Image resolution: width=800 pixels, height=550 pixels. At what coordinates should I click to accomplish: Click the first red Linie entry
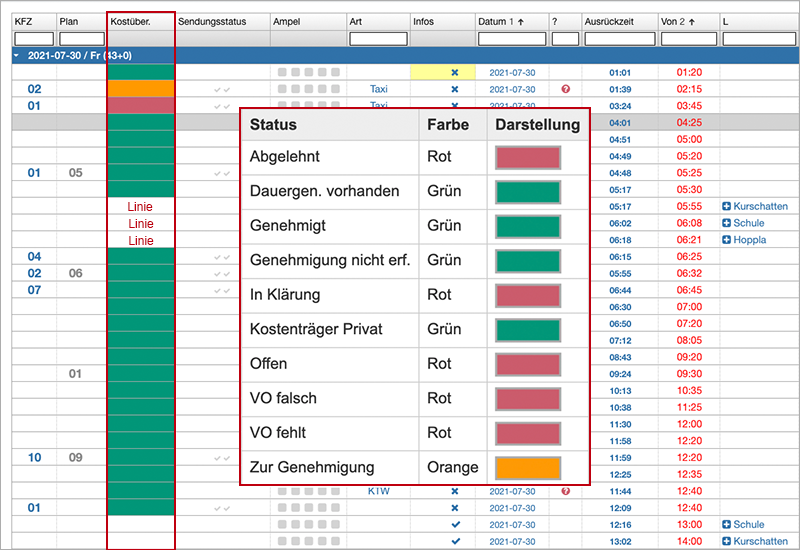[x=140, y=207]
